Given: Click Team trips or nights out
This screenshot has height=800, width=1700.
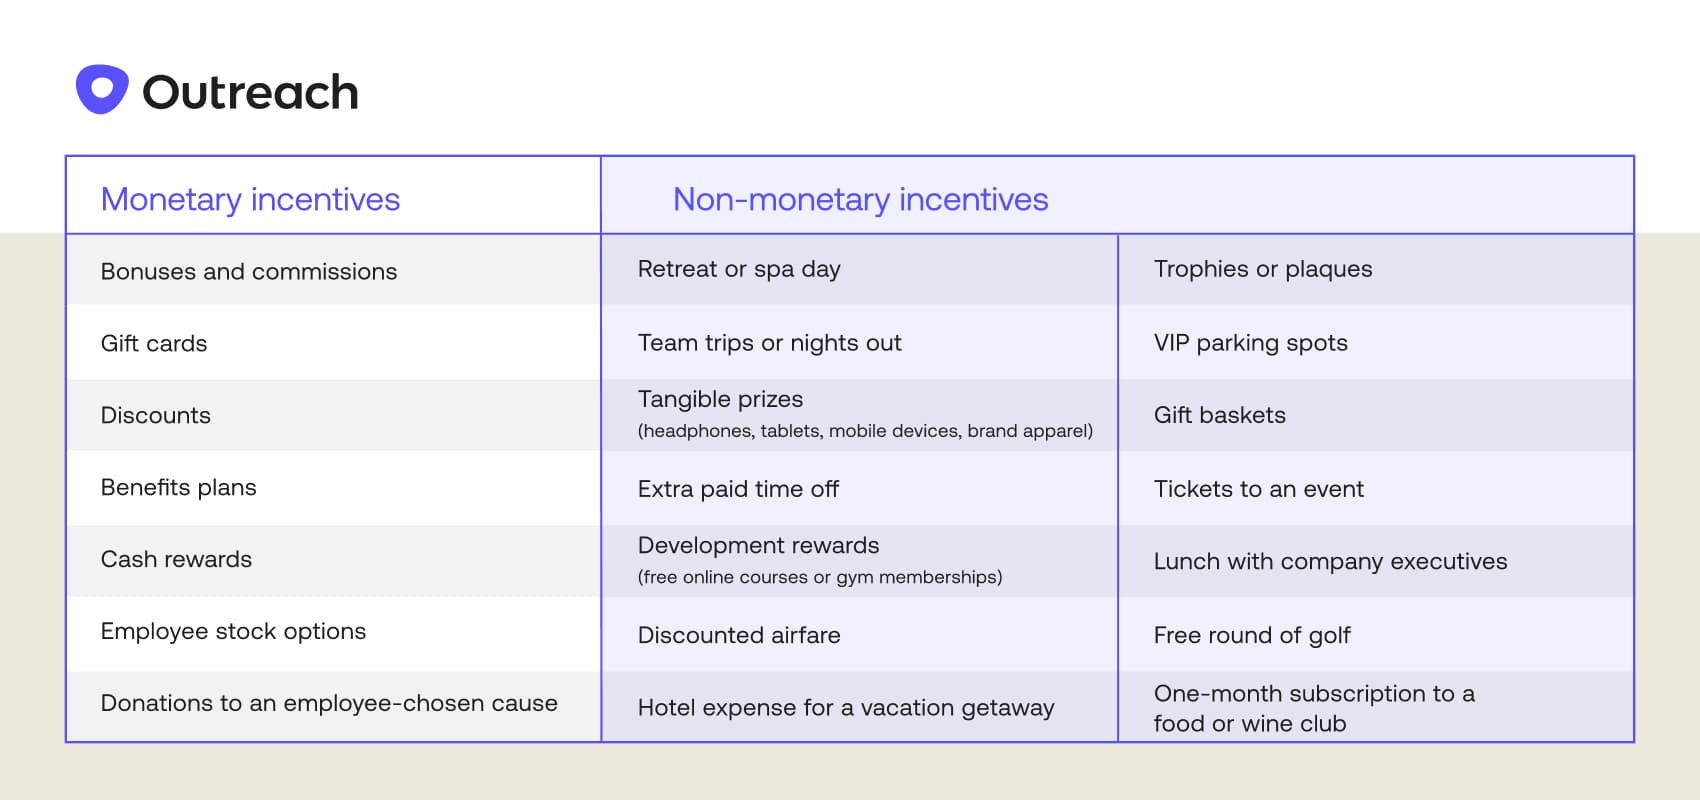Looking at the screenshot, I should [x=769, y=343].
